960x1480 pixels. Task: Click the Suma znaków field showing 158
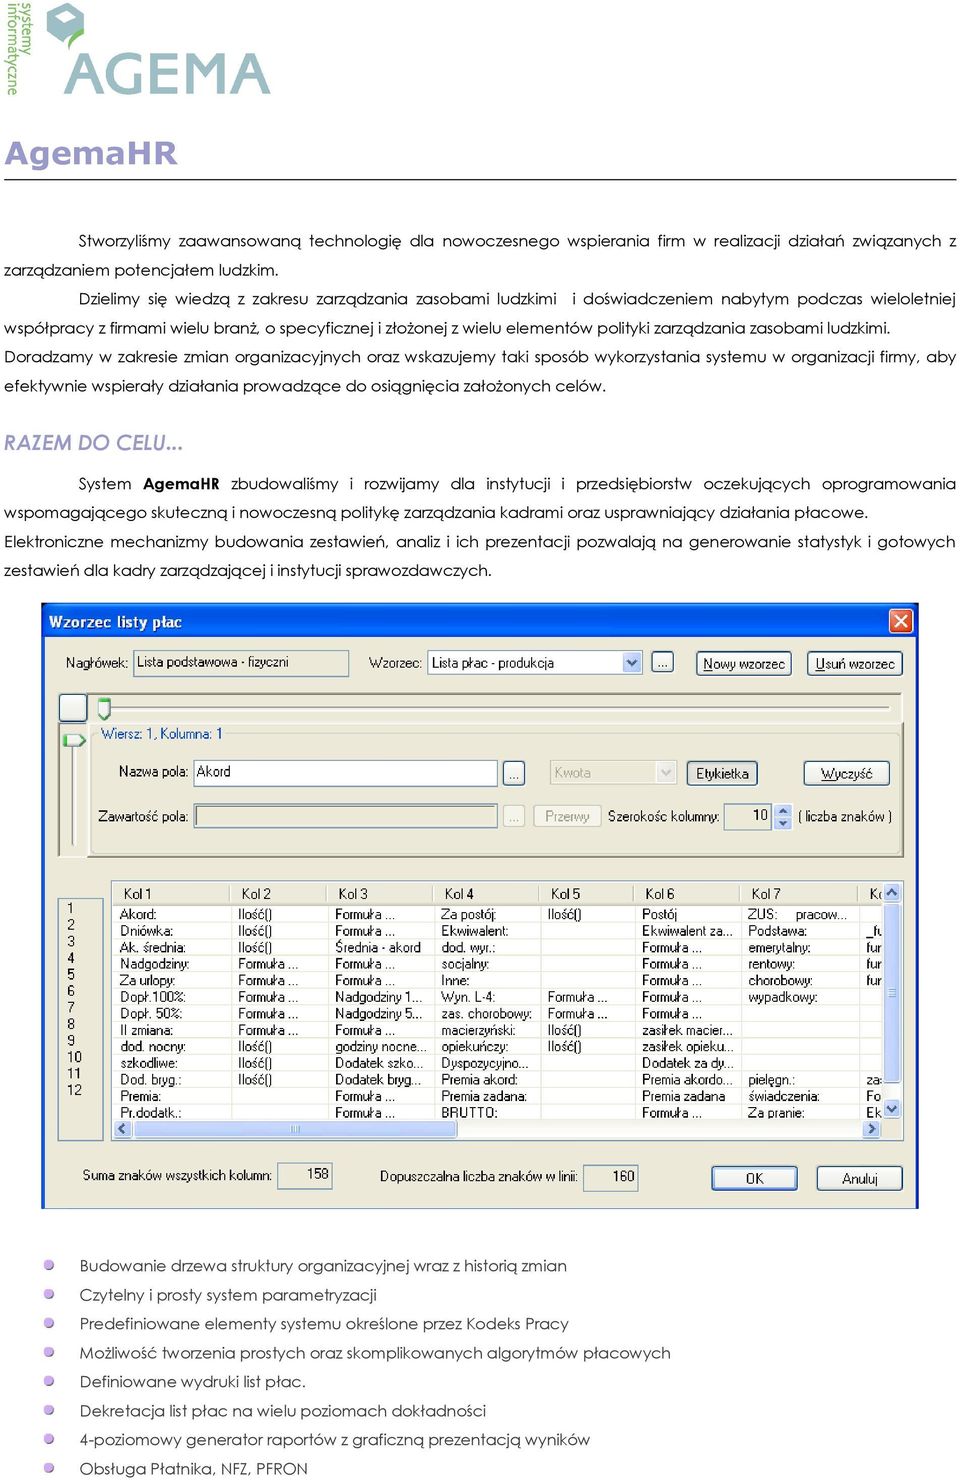[x=305, y=1175]
